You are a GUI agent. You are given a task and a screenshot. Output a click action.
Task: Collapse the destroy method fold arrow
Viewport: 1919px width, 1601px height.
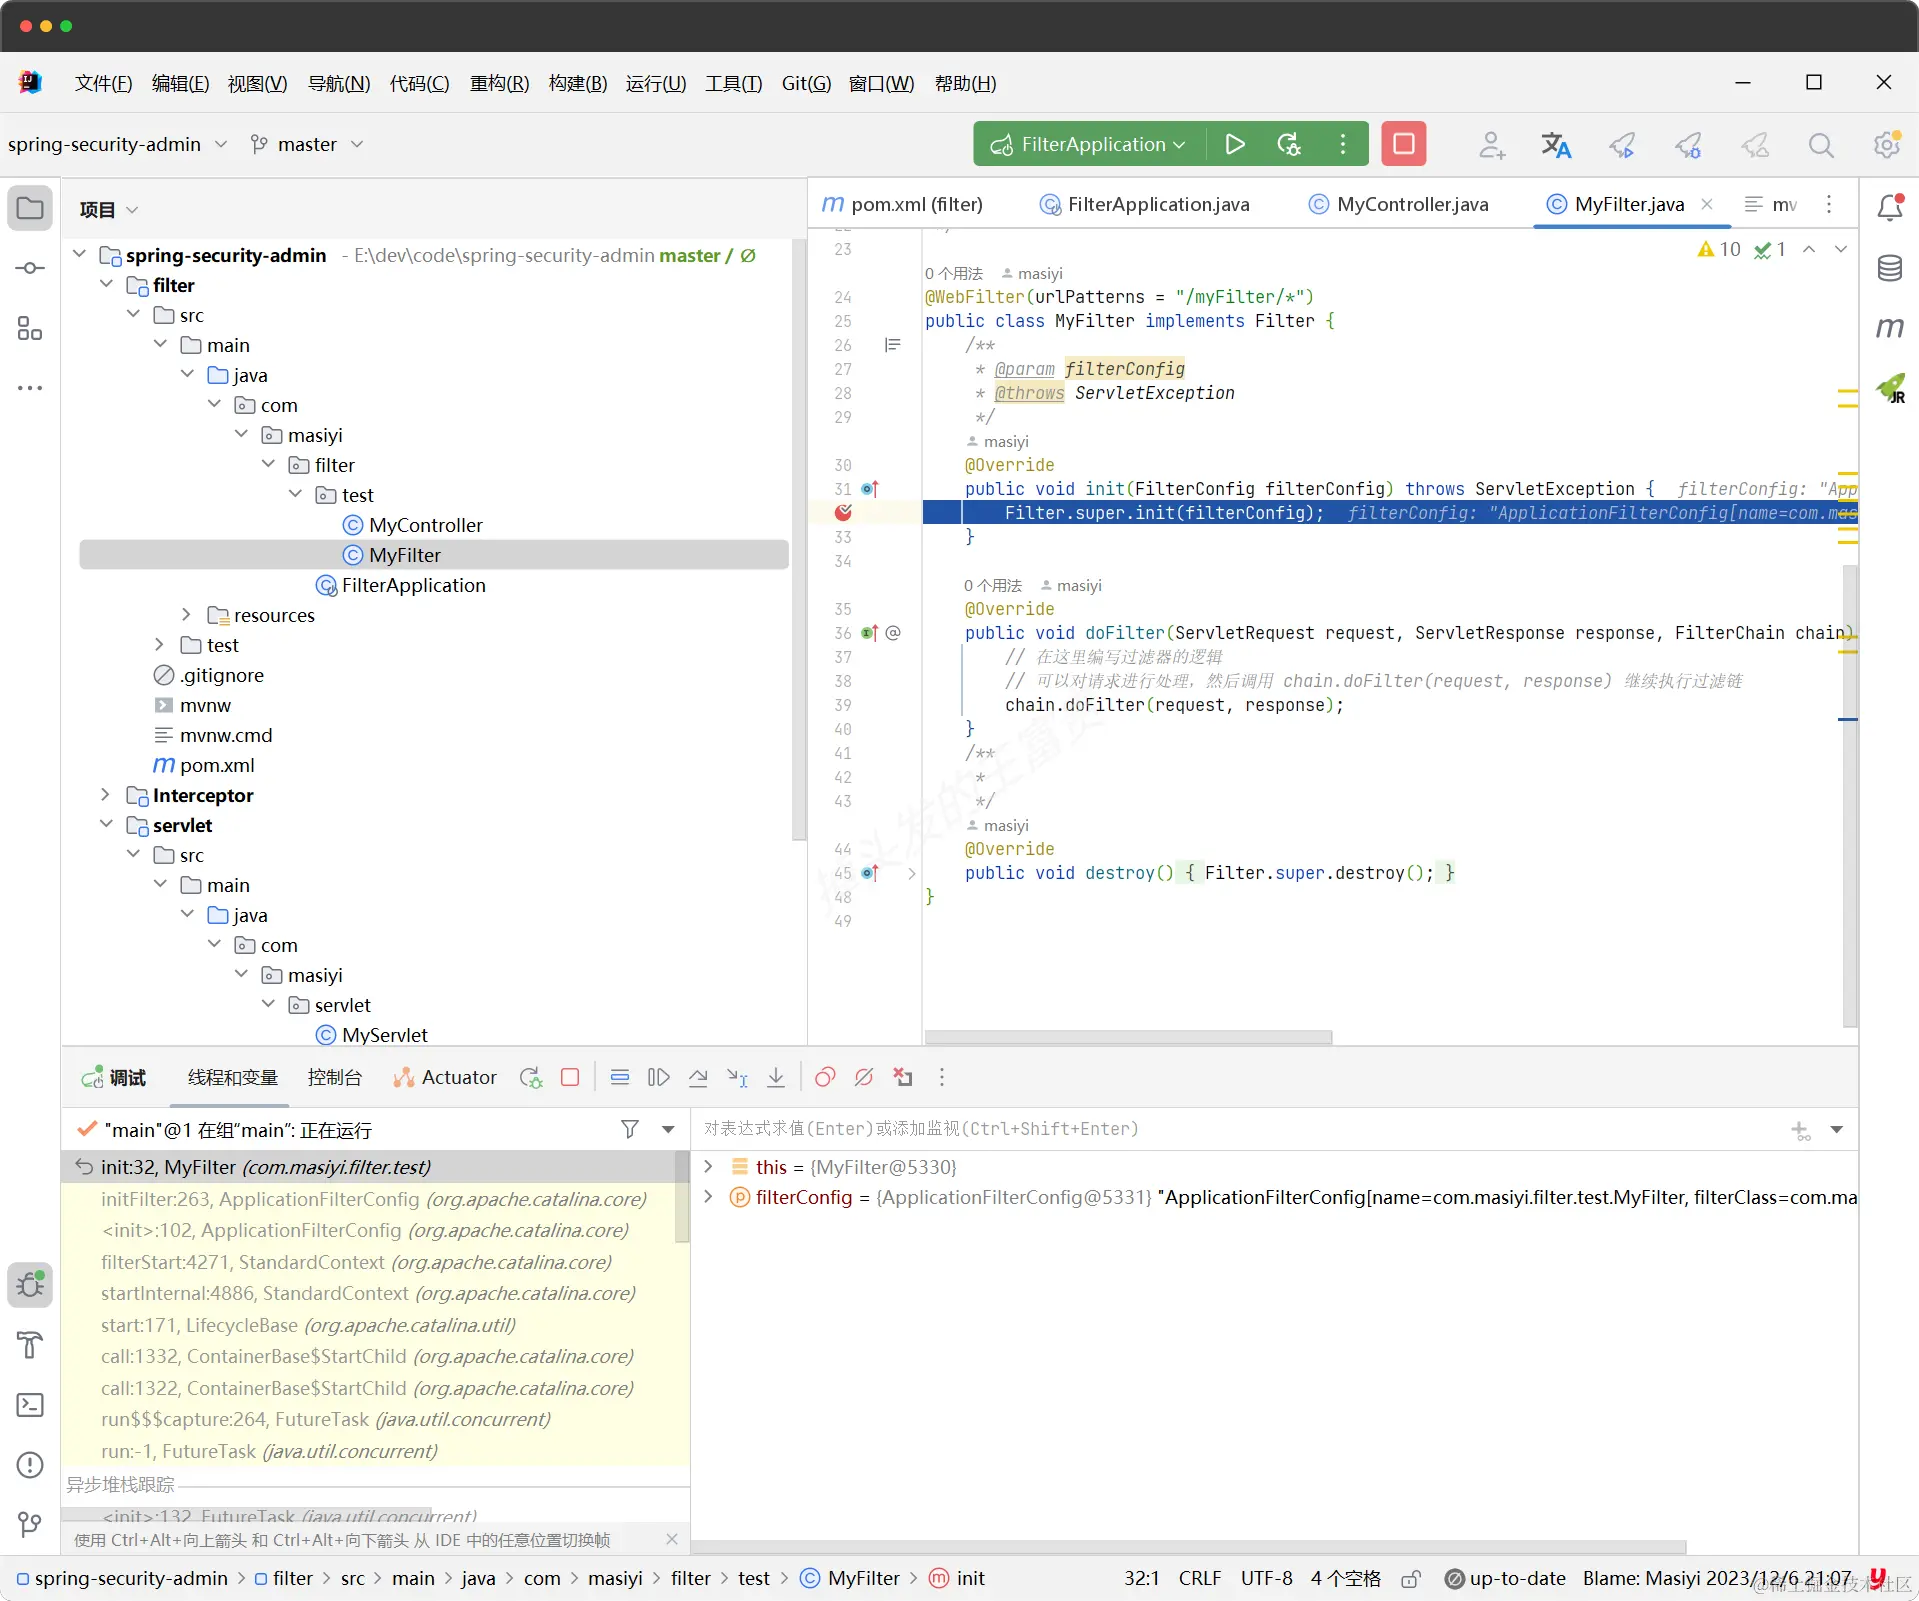pyautogui.click(x=912, y=873)
